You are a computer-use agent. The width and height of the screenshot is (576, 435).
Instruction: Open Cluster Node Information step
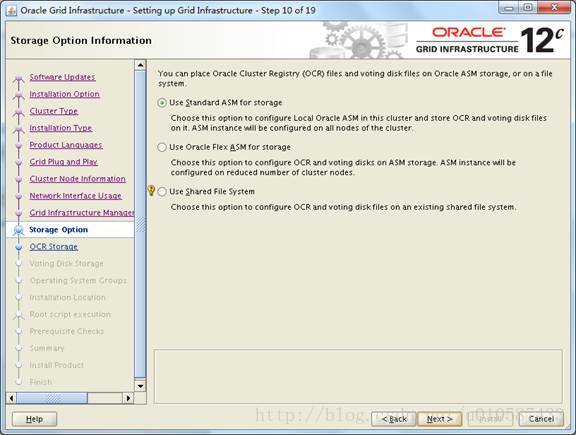[78, 179]
